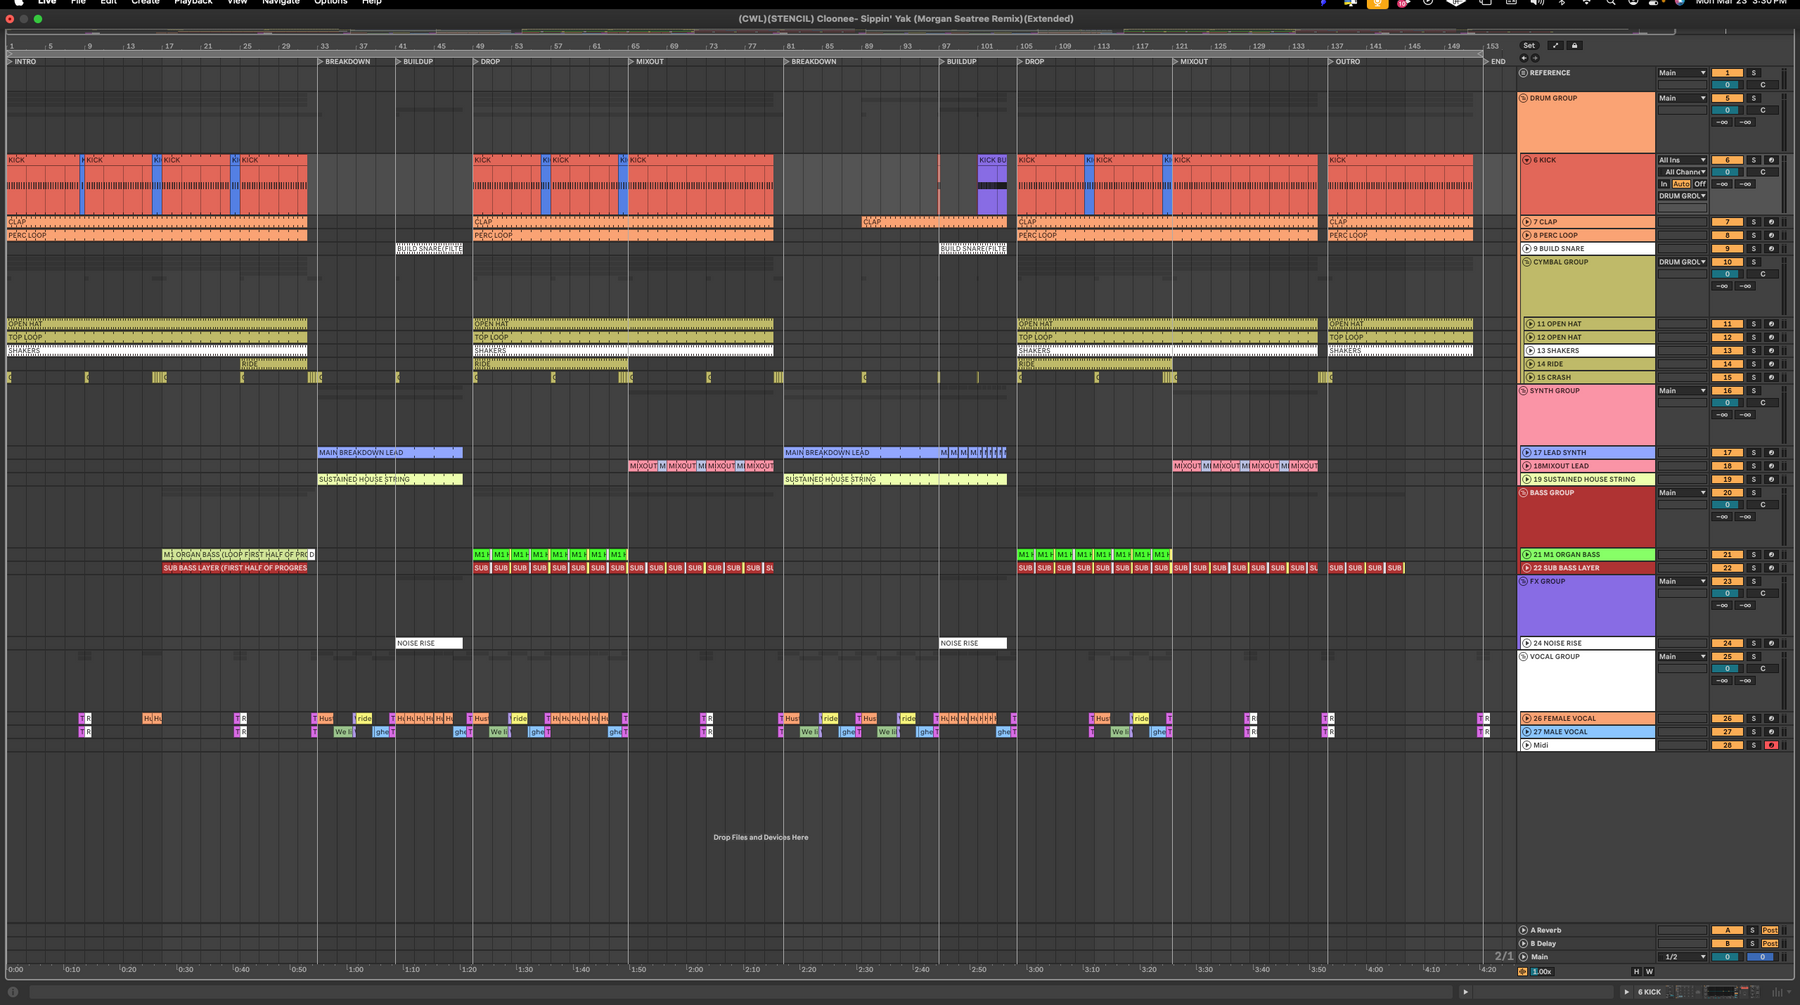Viewport: 1800px width, 1005px height.
Task: Toggle Post button on A Reverb
Action: (1770, 930)
